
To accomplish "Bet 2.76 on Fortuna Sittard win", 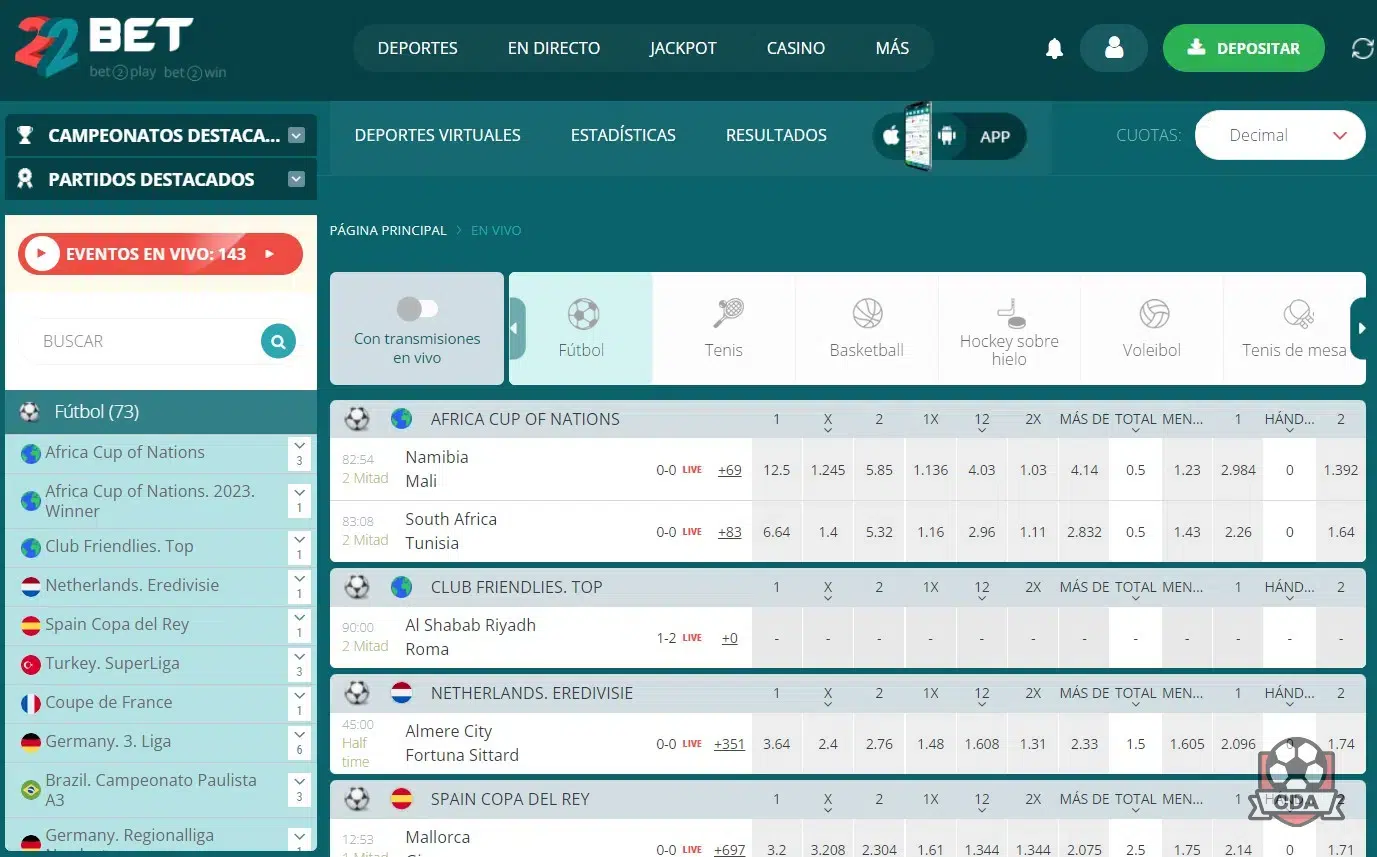I will (879, 744).
